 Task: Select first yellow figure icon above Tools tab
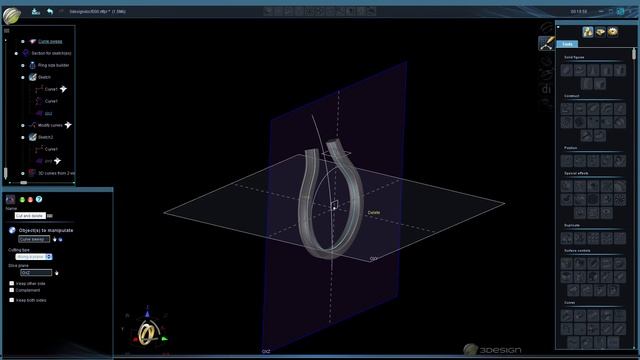pyautogui.click(x=588, y=32)
